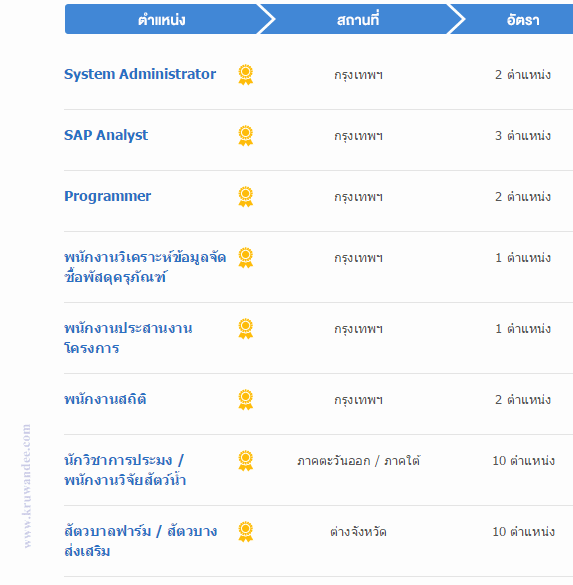573x585 pixels.
Task: Click the award badge beside System Administrator
Action: (x=245, y=75)
